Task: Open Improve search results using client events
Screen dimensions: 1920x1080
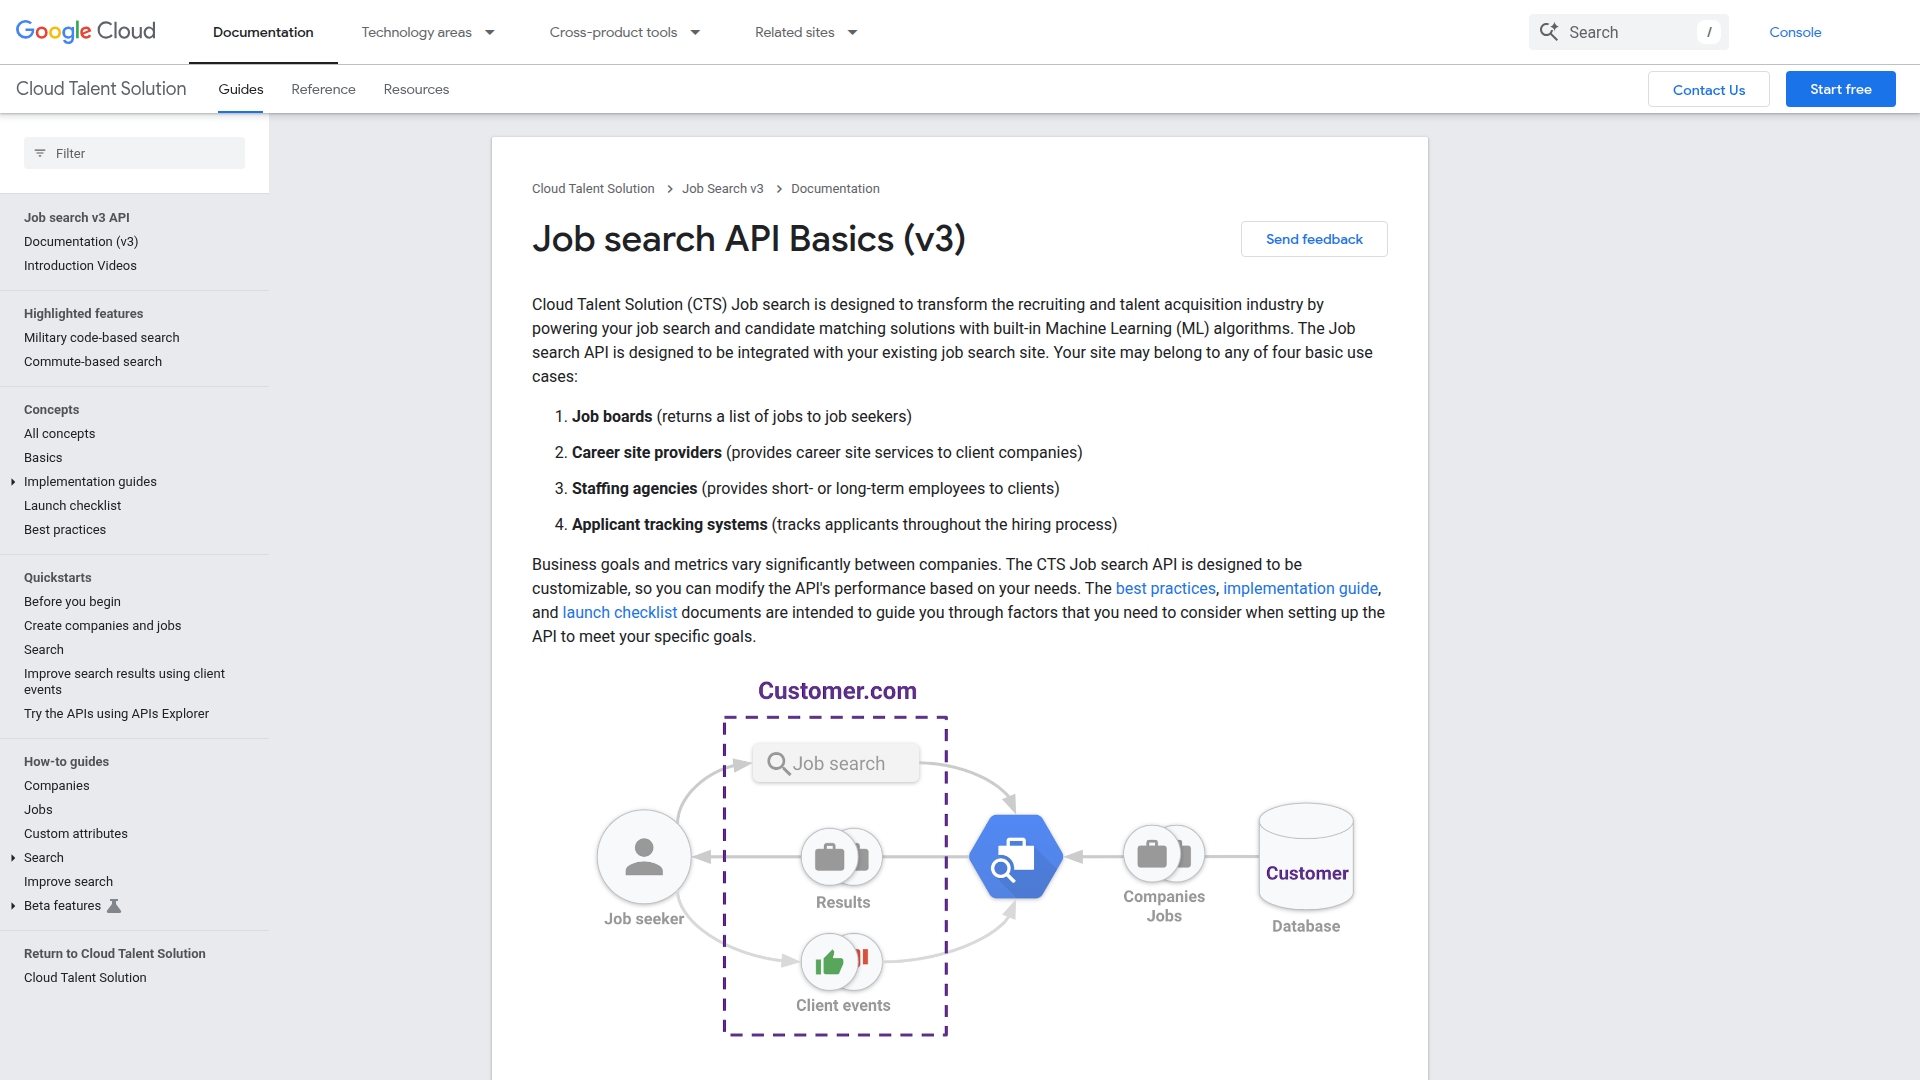Action: (124, 682)
